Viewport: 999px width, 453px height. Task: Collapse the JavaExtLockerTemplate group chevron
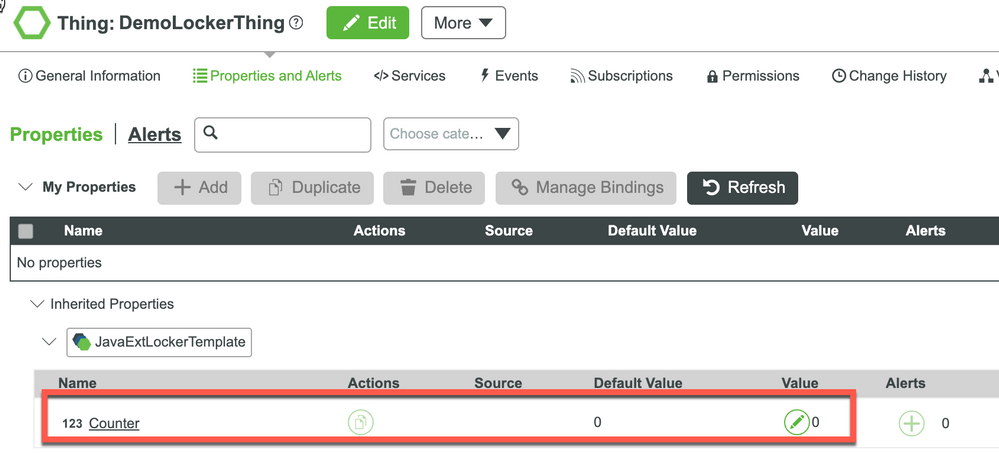[48, 342]
